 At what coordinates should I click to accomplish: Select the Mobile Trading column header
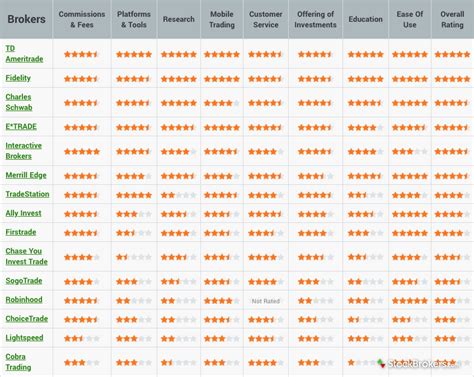tap(222, 19)
